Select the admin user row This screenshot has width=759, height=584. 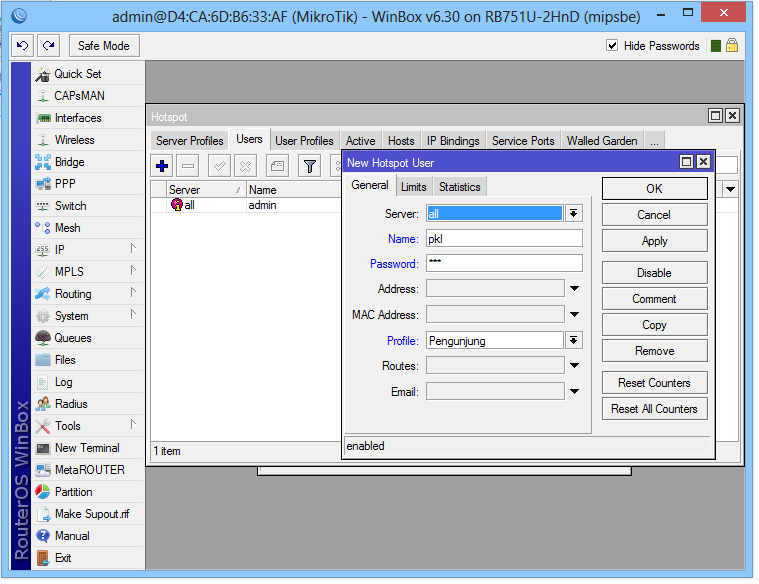pyautogui.click(x=246, y=205)
